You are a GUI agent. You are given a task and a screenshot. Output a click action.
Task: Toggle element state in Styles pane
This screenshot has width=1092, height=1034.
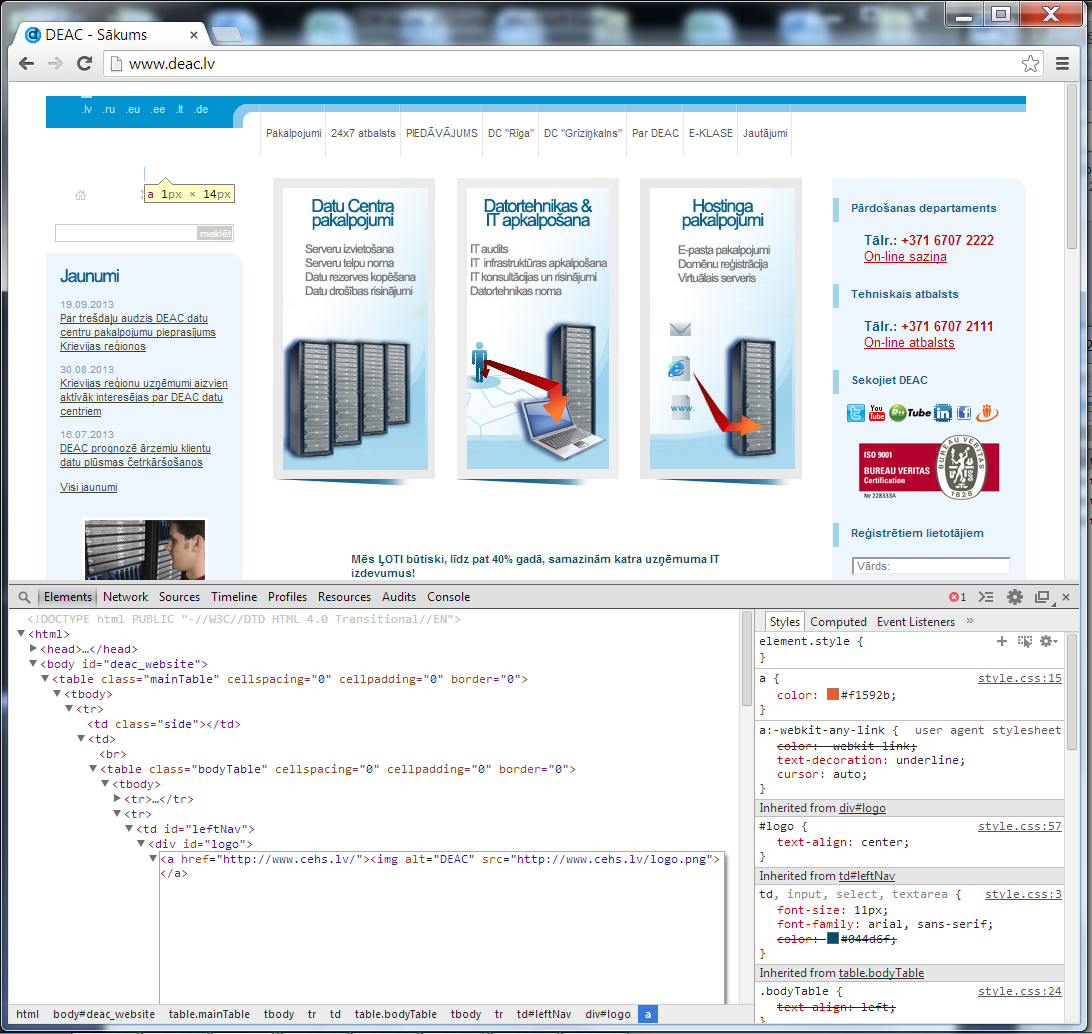(1024, 641)
